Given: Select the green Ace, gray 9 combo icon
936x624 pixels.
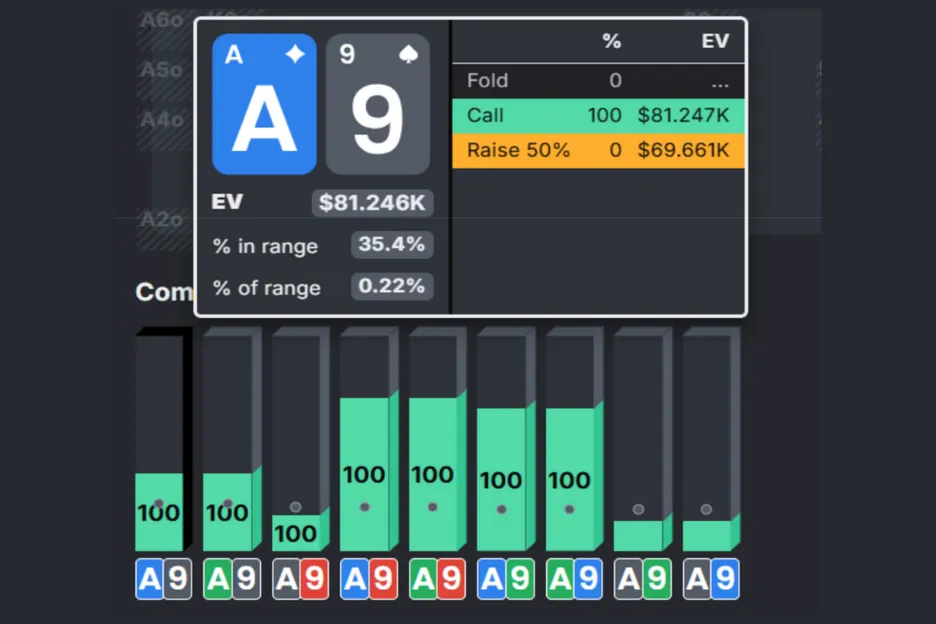Looking at the screenshot, I should pos(232,579).
